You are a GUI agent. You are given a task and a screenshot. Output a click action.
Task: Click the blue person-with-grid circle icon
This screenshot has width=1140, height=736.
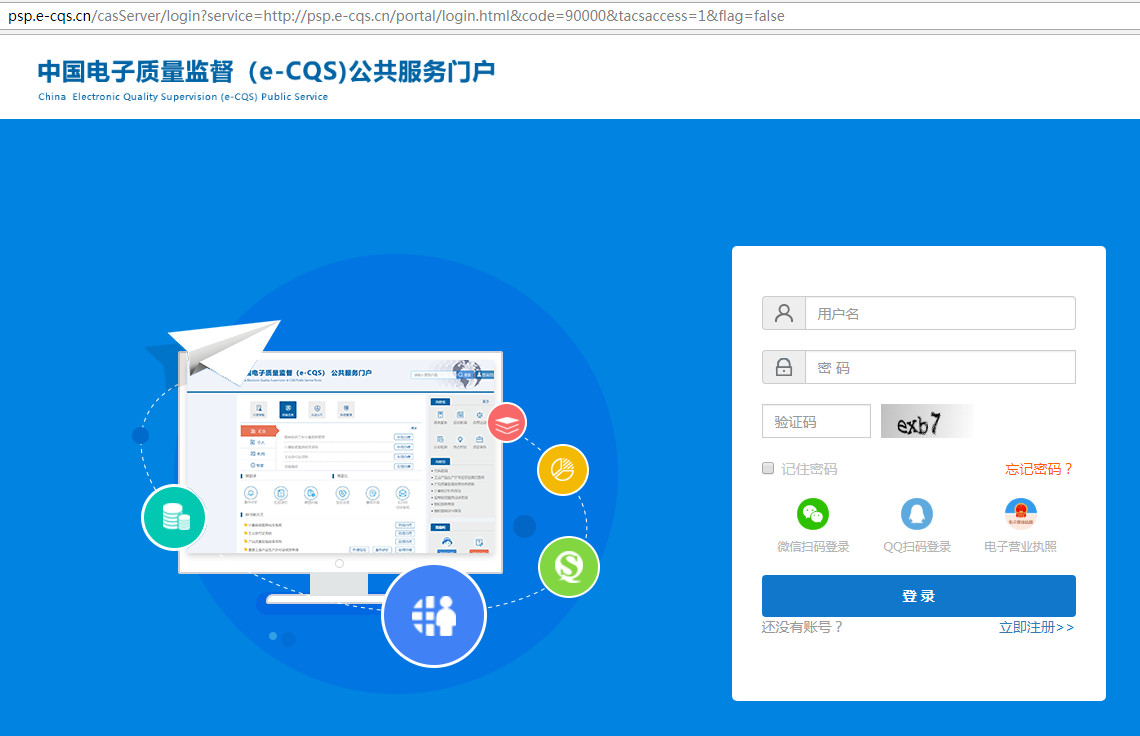pos(434,616)
